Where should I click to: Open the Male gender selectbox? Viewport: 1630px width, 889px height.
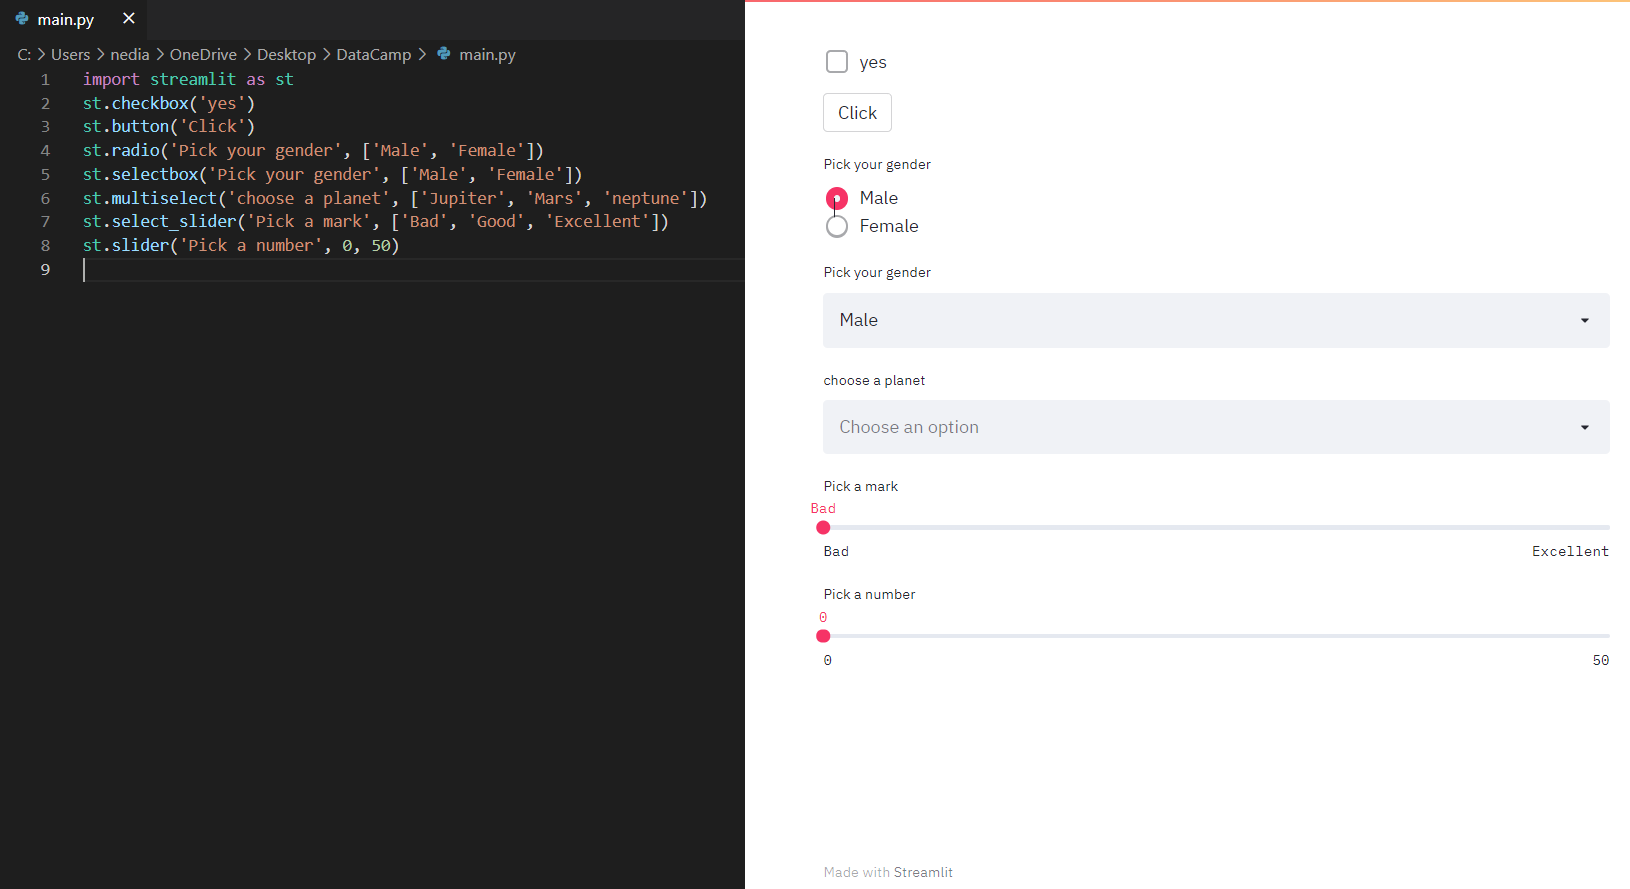pyautogui.click(x=1216, y=320)
